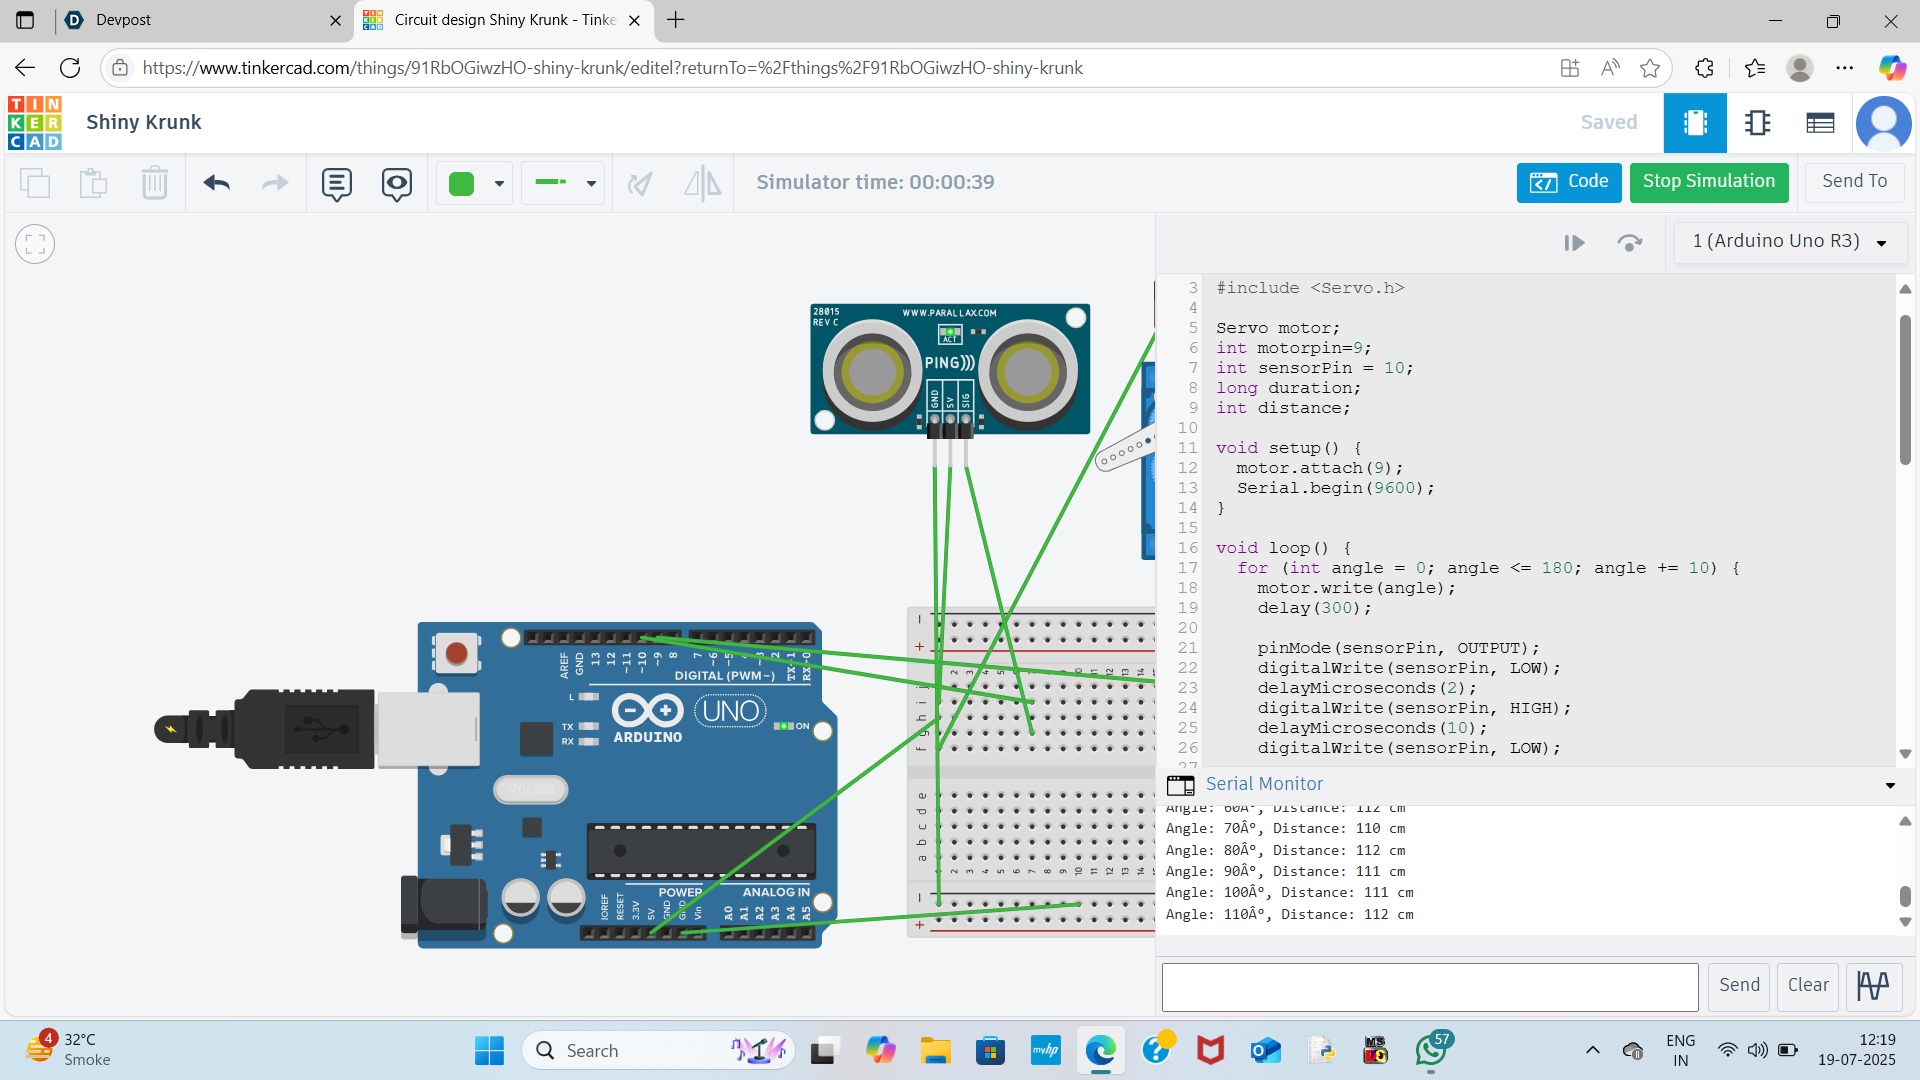The image size is (1920, 1080).
Task: Toggle the Code panel button
Action: tap(1568, 182)
